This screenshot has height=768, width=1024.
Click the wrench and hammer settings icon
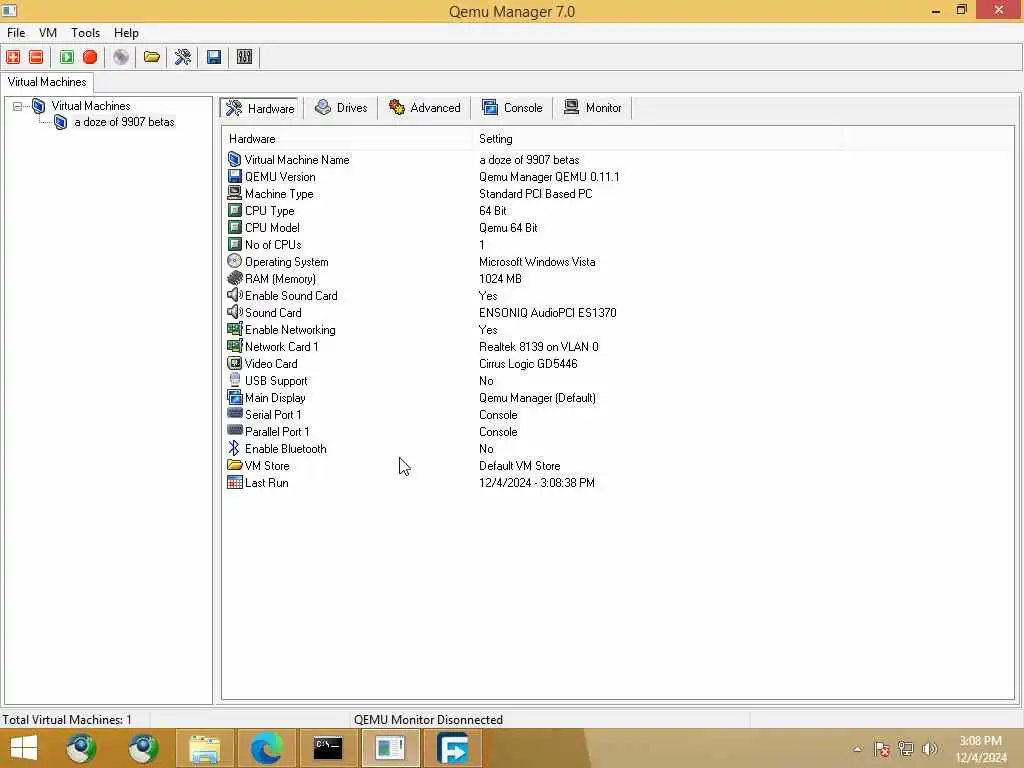pos(183,57)
